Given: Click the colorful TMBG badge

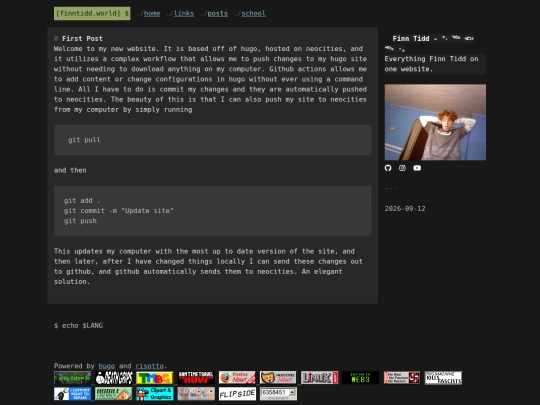Looking at the screenshot, I should pos(155,378).
